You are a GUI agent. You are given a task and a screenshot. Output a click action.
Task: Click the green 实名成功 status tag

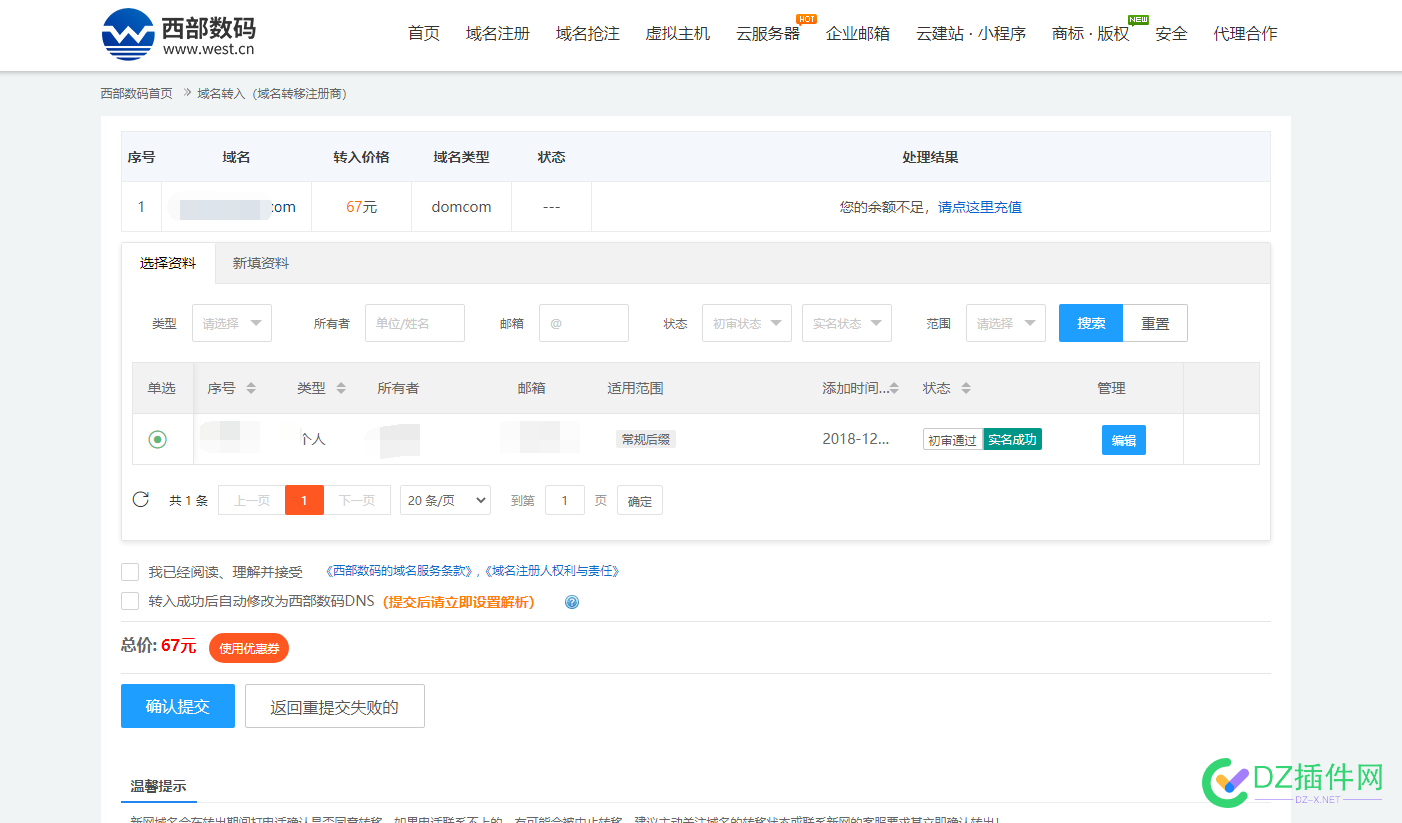coord(1012,439)
